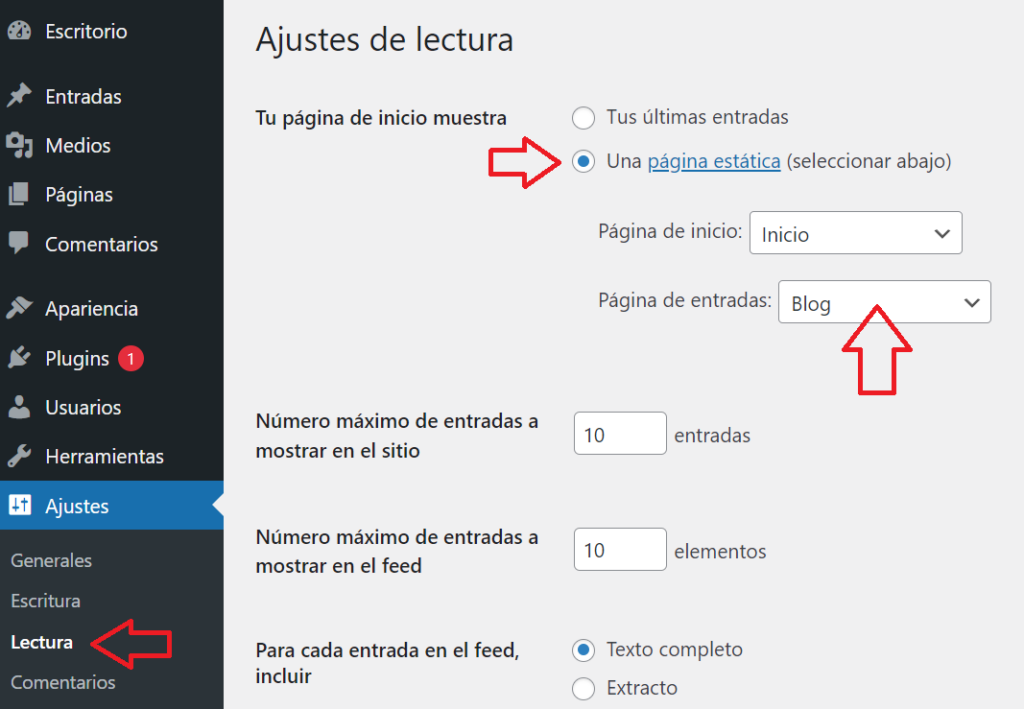Open the Escritura settings section
Image resolution: width=1024 pixels, height=709 pixels.
click(46, 601)
